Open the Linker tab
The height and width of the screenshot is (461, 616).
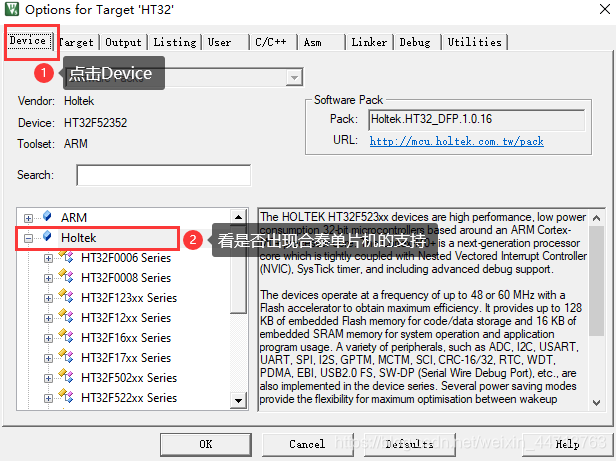click(369, 42)
